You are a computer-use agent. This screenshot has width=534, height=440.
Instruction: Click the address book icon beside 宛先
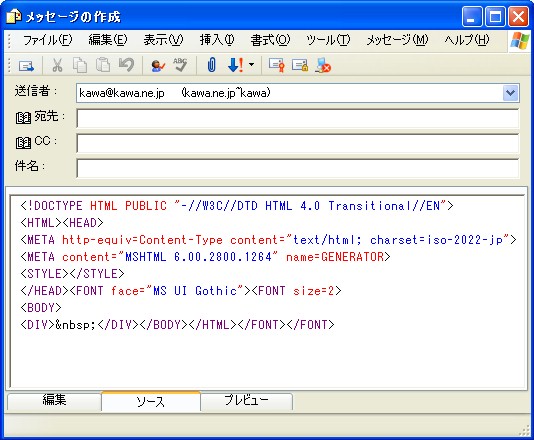(x=23, y=118)
